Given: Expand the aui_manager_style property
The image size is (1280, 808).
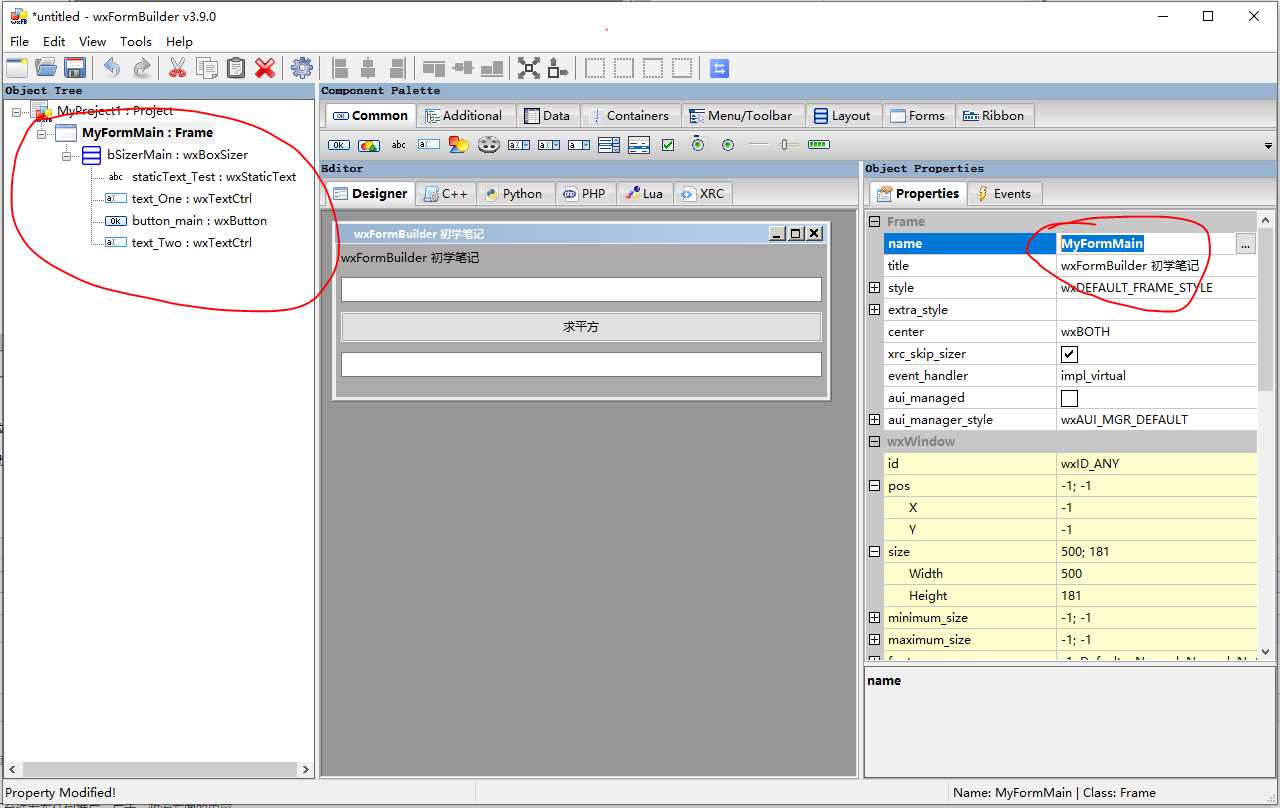Looking at the screenshot, I should (874, 420).
